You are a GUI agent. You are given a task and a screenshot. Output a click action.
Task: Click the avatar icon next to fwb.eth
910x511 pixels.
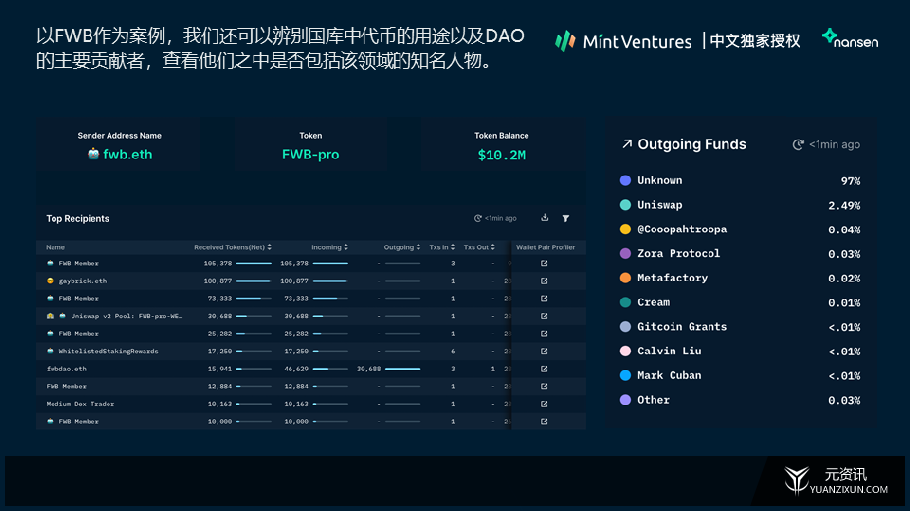[93, 154]
